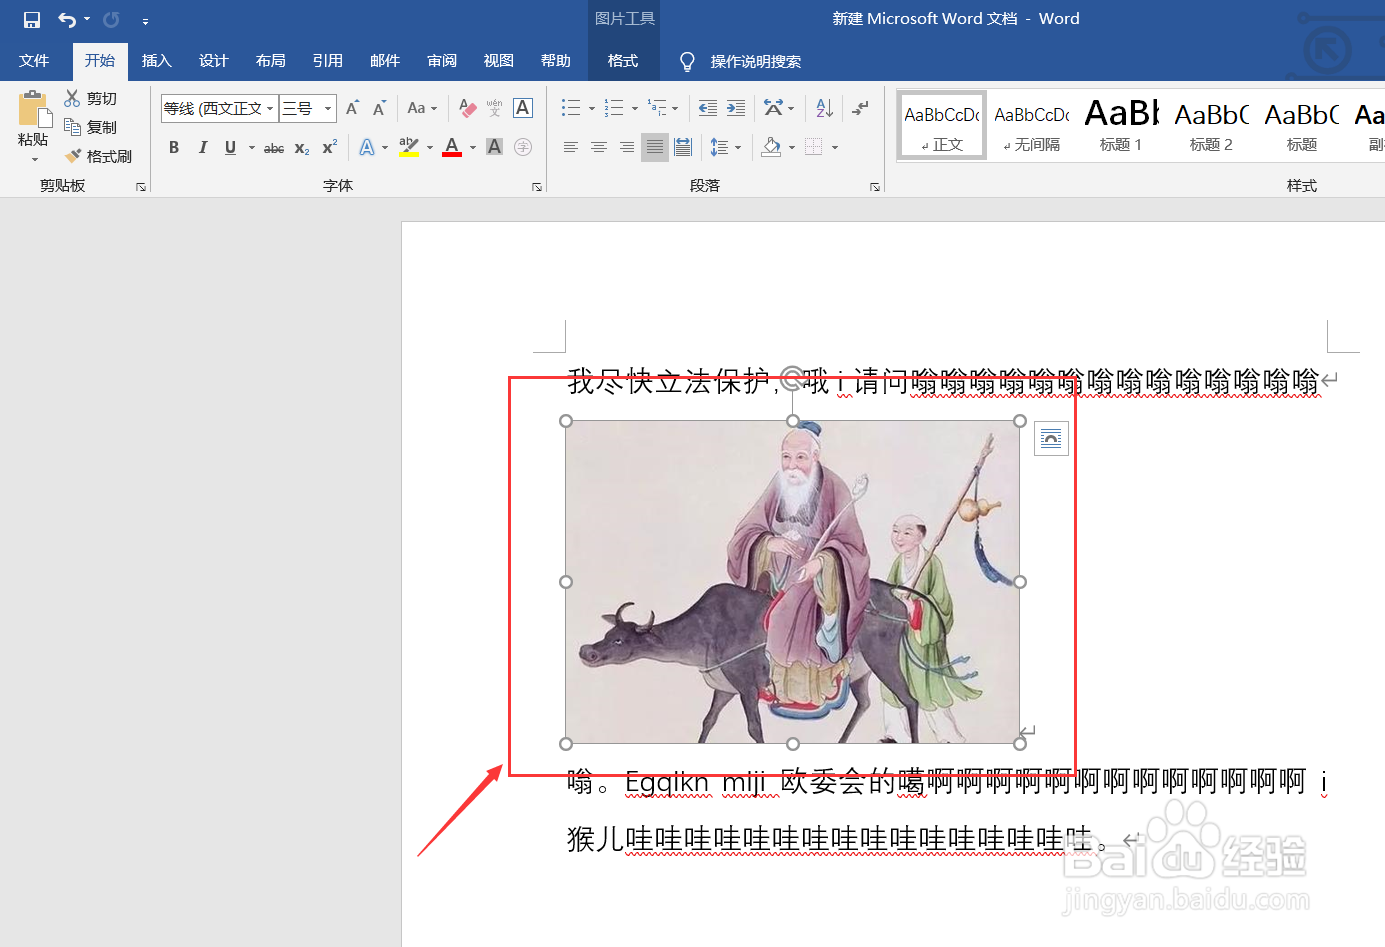Toggle strikethrough abc formatting
The width and height of the screenshot is (1385, 947).
pyautogui.click(x=273, y=148)
